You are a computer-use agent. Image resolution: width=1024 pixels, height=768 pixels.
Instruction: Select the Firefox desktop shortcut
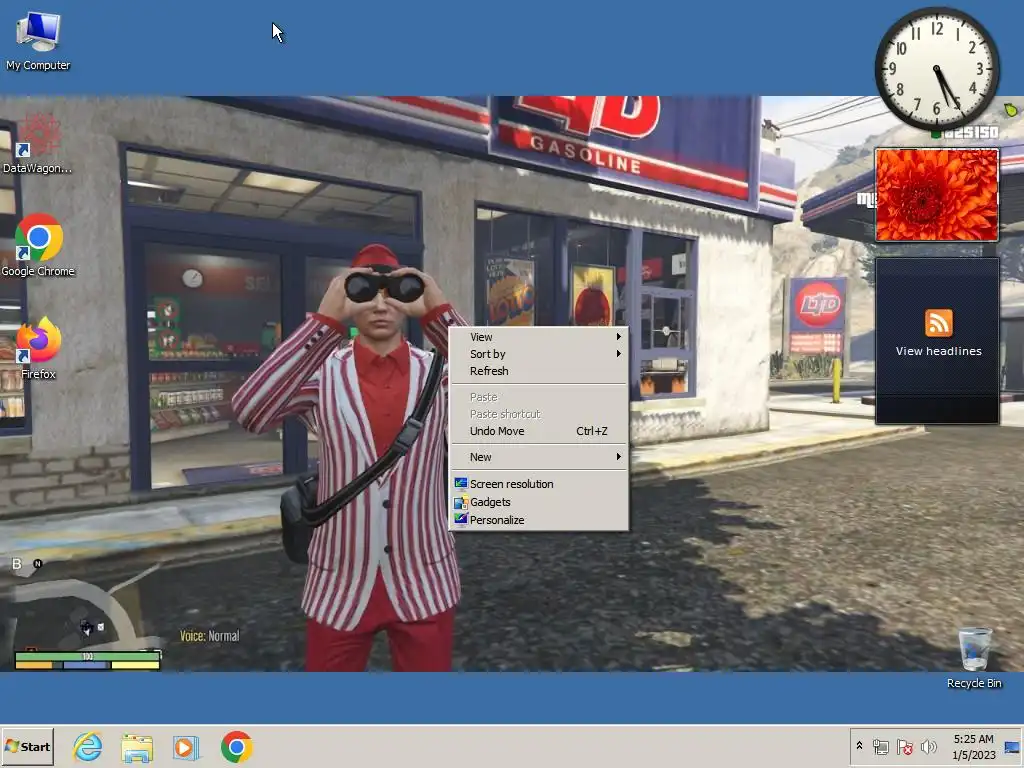point(38,348)
